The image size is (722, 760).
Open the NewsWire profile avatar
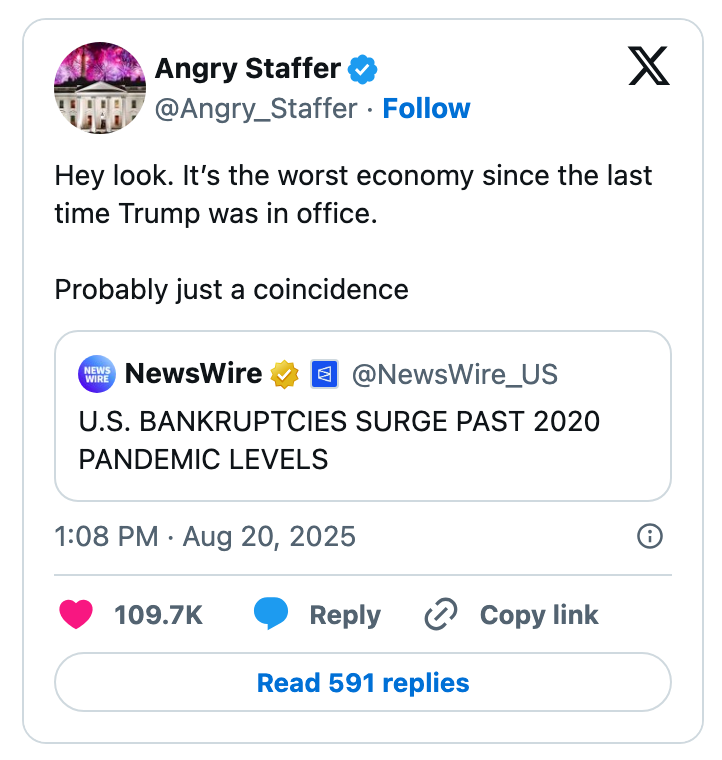click(97, 374)
